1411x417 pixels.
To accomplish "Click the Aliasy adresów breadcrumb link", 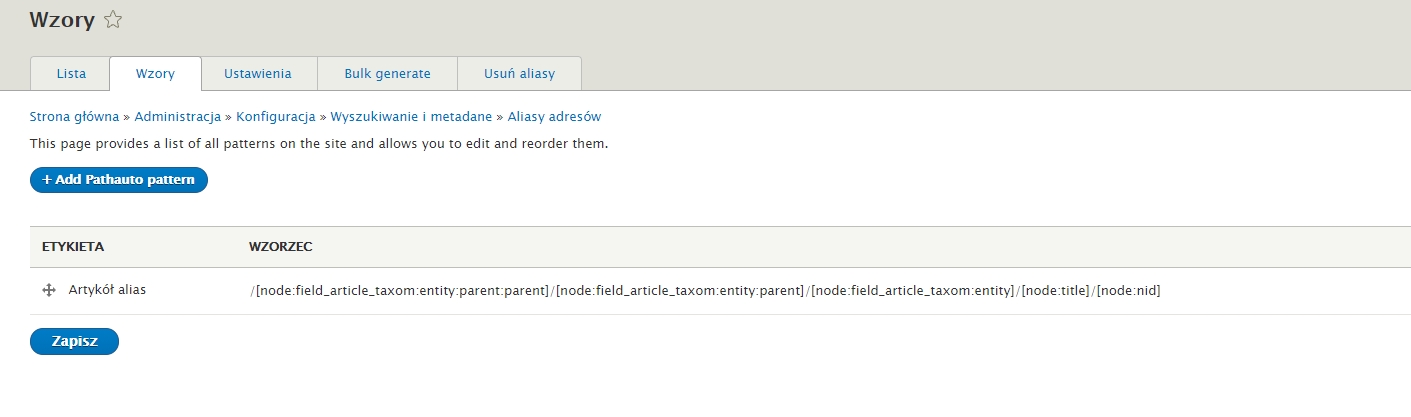I will pos(554,117).
